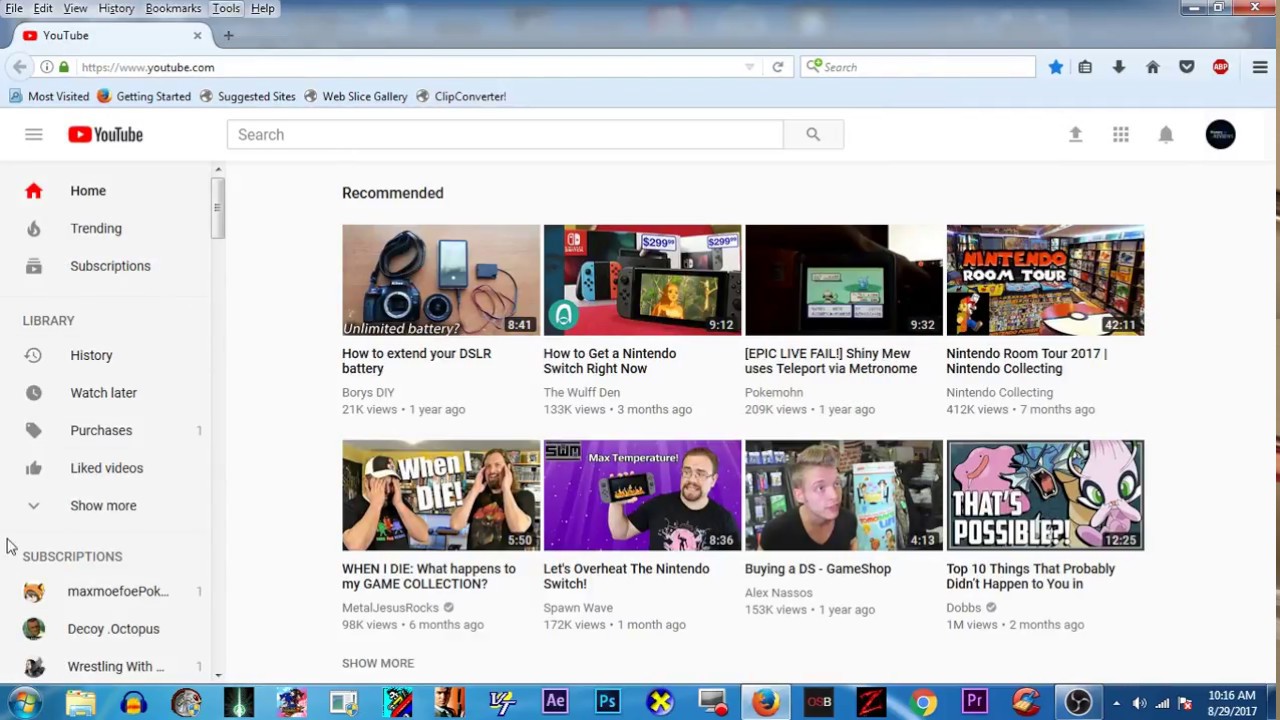Click the Firefox search box

[x=918, y=67]
